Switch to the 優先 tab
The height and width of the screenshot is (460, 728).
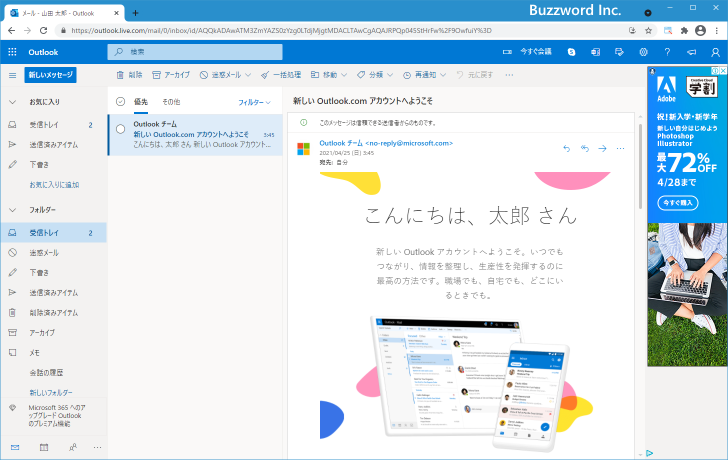pos(141,102)
